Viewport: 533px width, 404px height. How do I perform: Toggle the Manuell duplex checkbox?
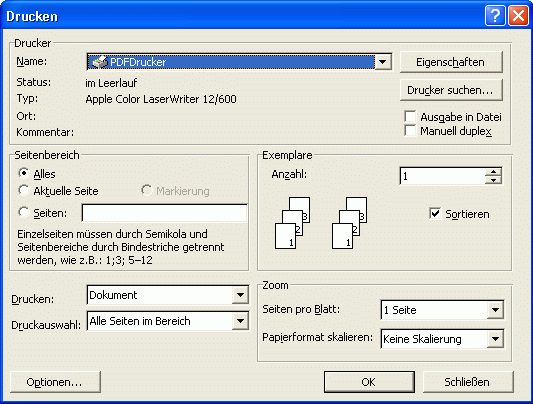[410, 130]
